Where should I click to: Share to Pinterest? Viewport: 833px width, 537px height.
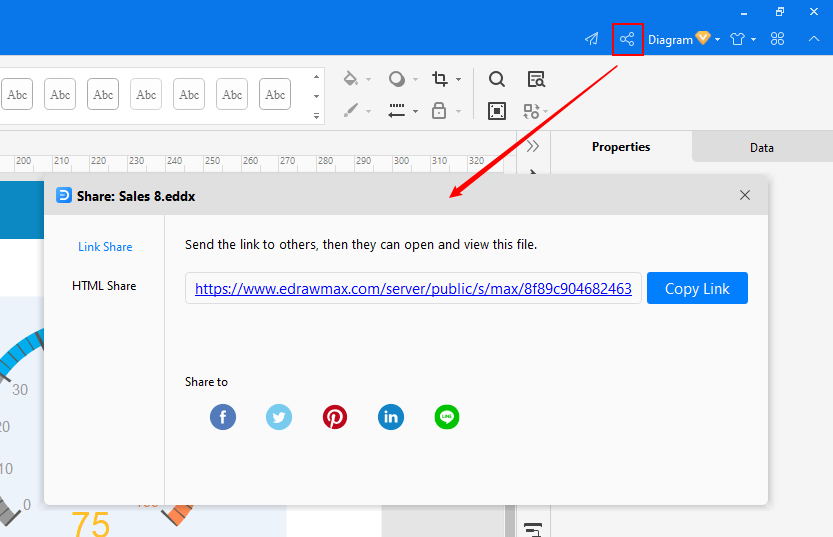[x=335, y=417]
